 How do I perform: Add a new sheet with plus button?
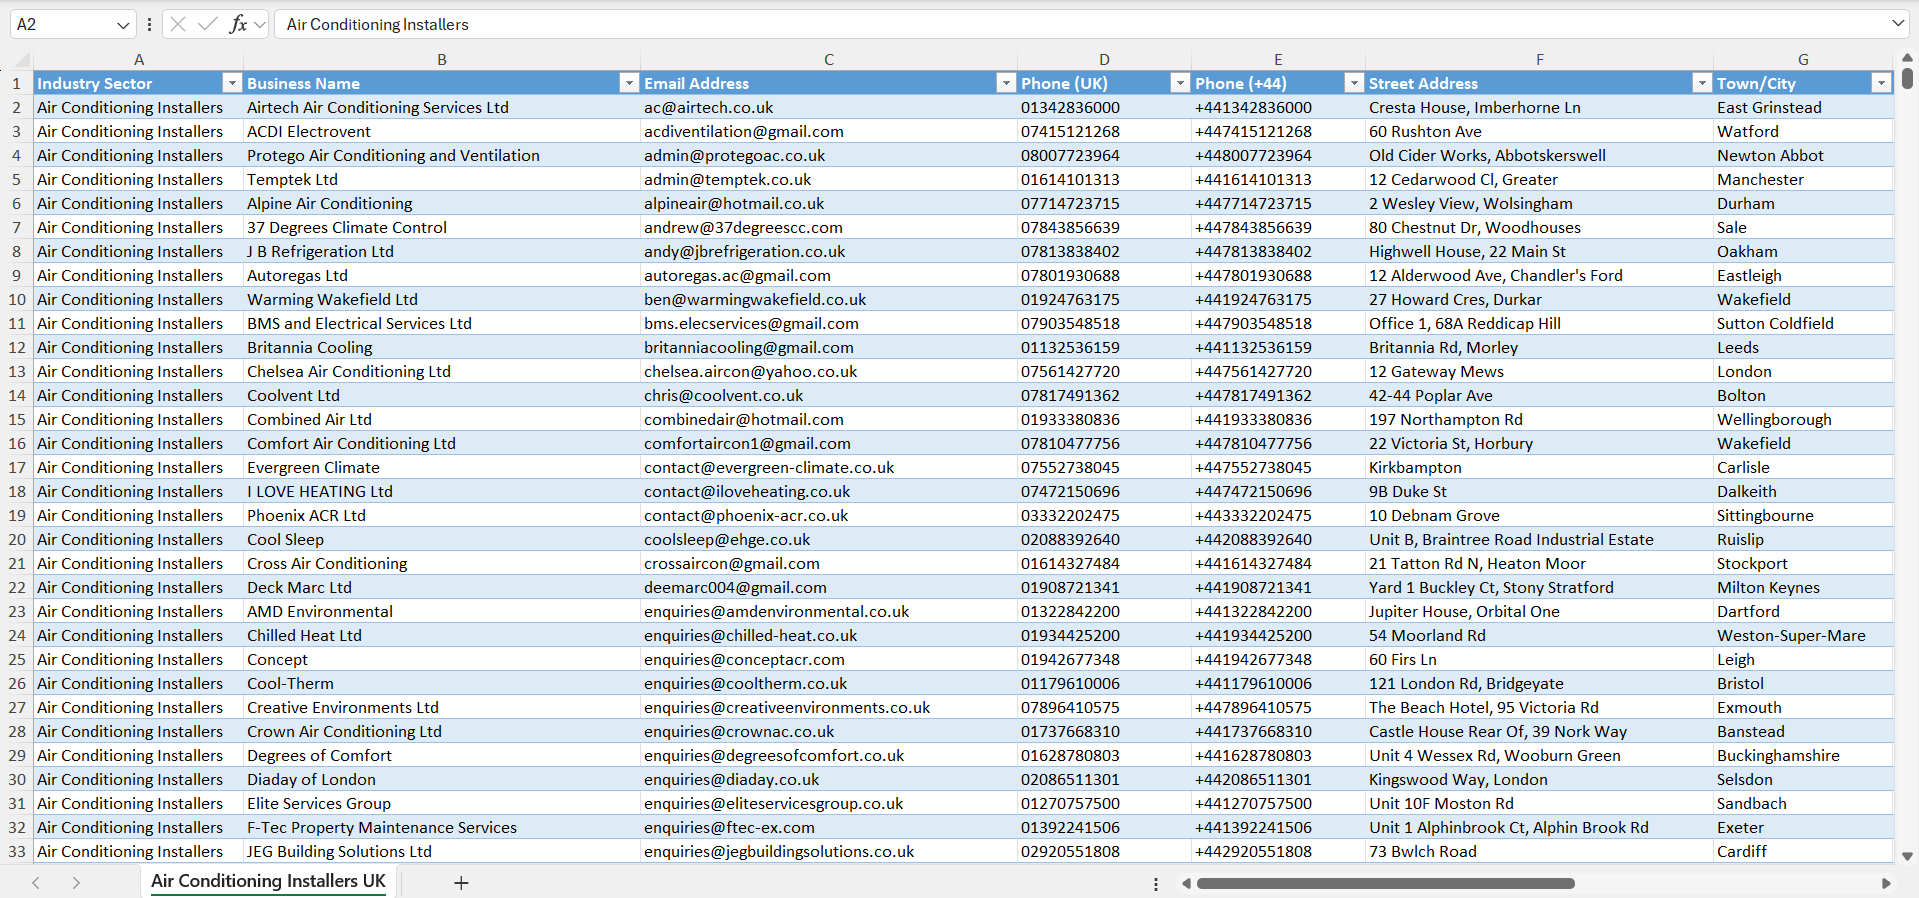461,883
